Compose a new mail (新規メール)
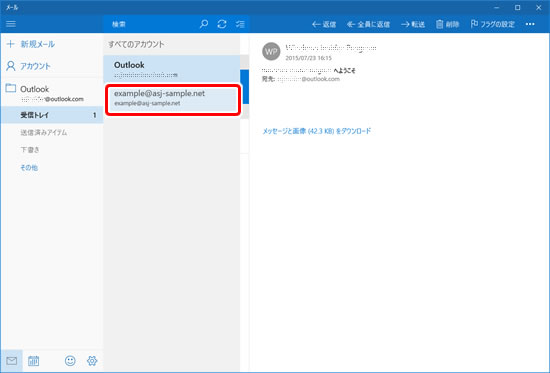This screenshot has width=550, height=373. coord(31,44)
